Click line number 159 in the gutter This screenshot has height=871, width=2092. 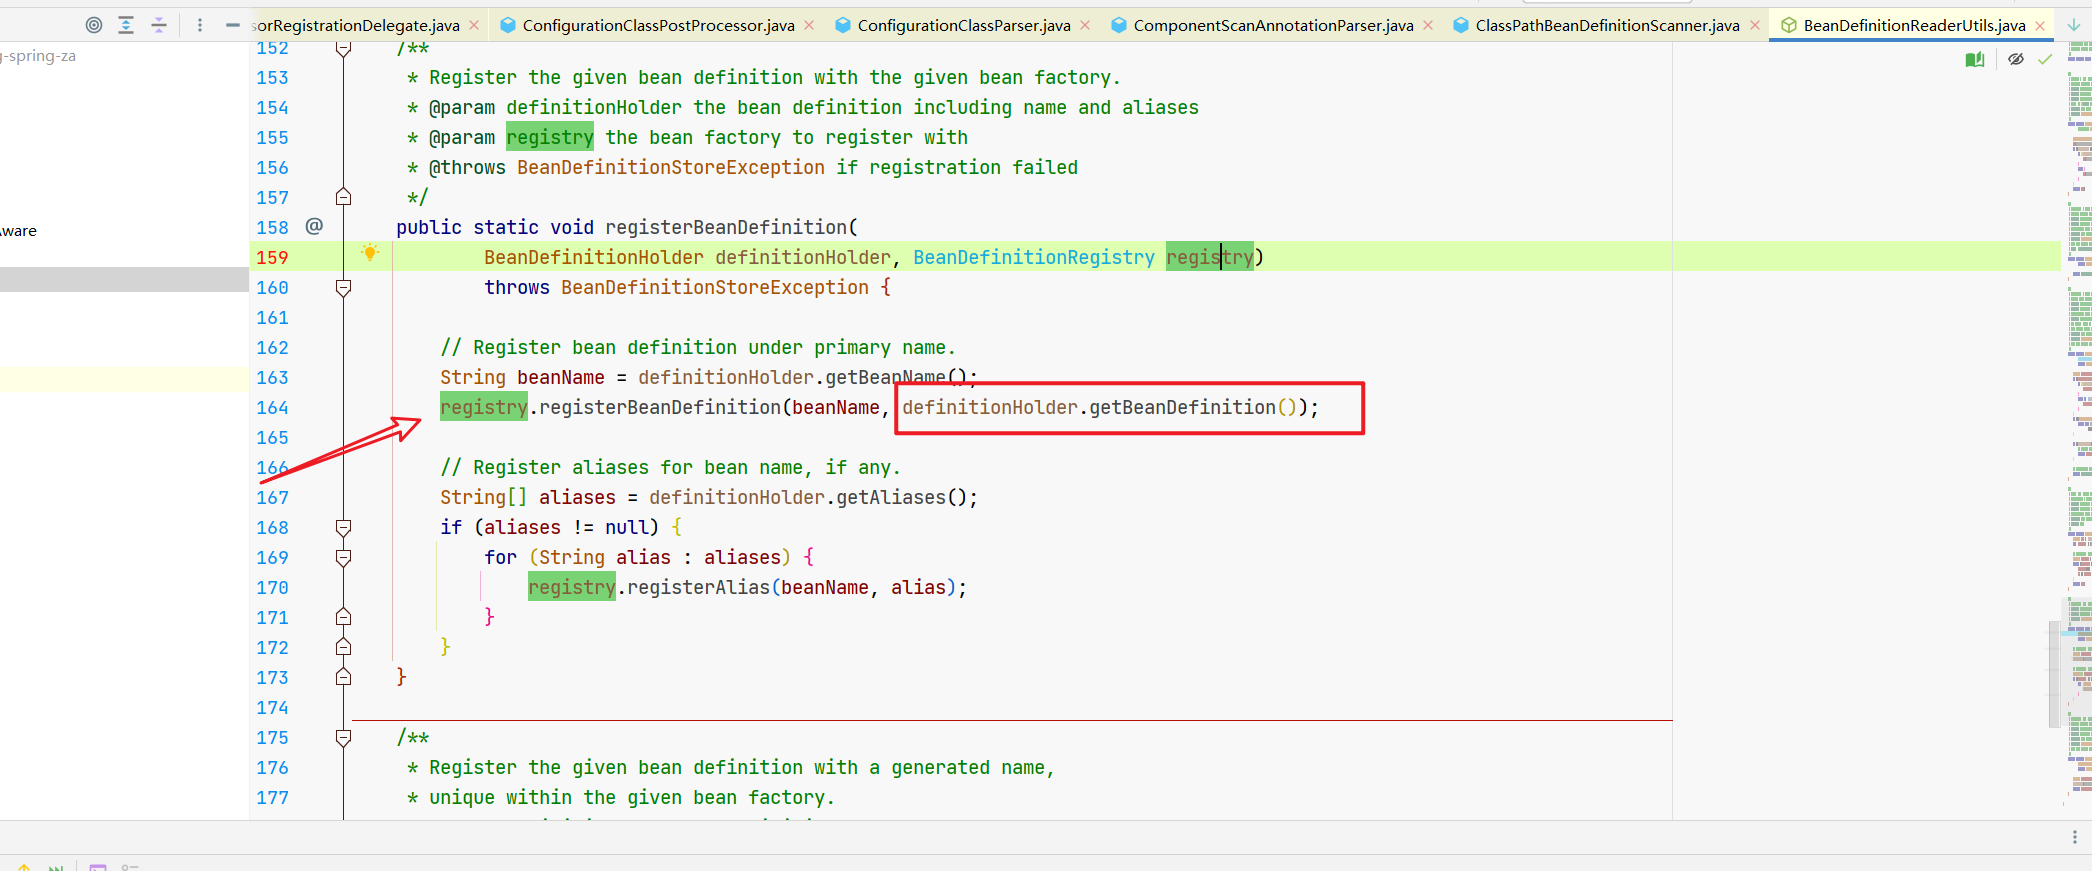click(272, 257)
